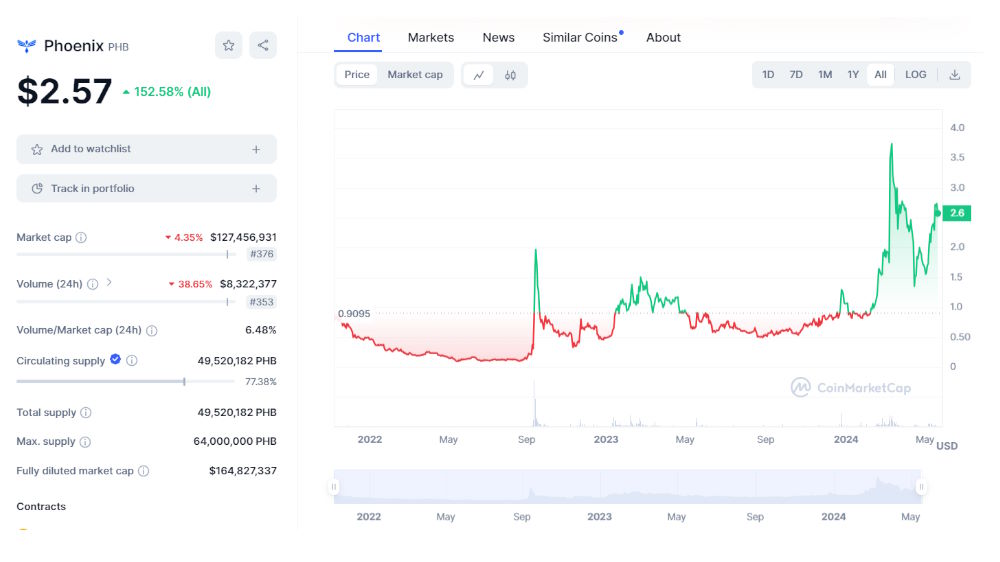This screenshot has height=562, width=1000.
Task: Open the About tab
Action: [663, 38]
